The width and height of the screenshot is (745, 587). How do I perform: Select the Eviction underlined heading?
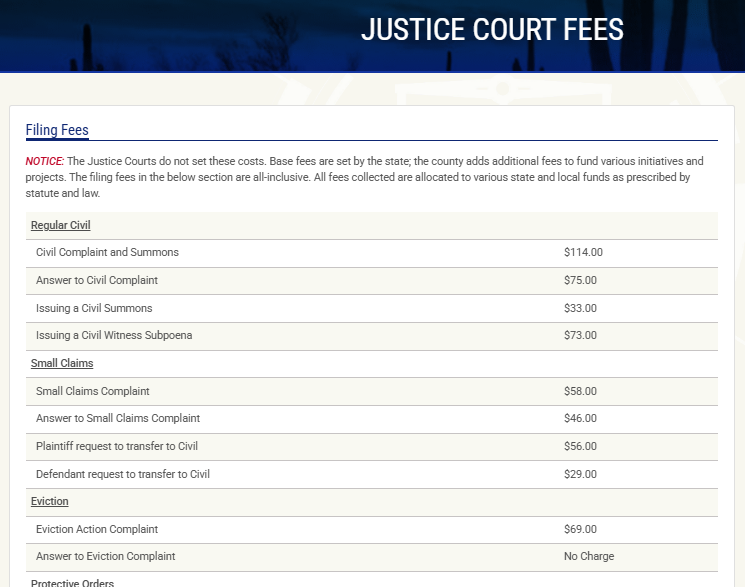(x=50, y=501)
